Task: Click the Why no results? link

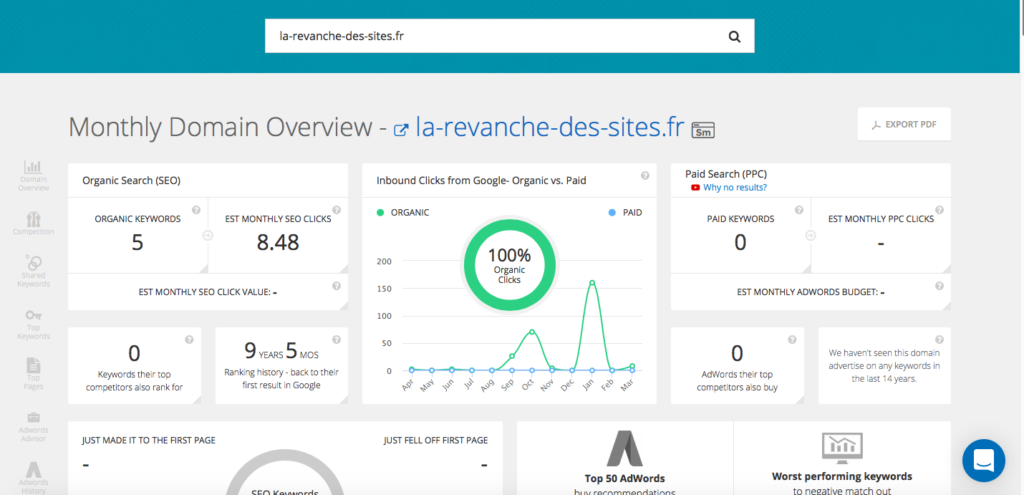Action: [735, 187]
